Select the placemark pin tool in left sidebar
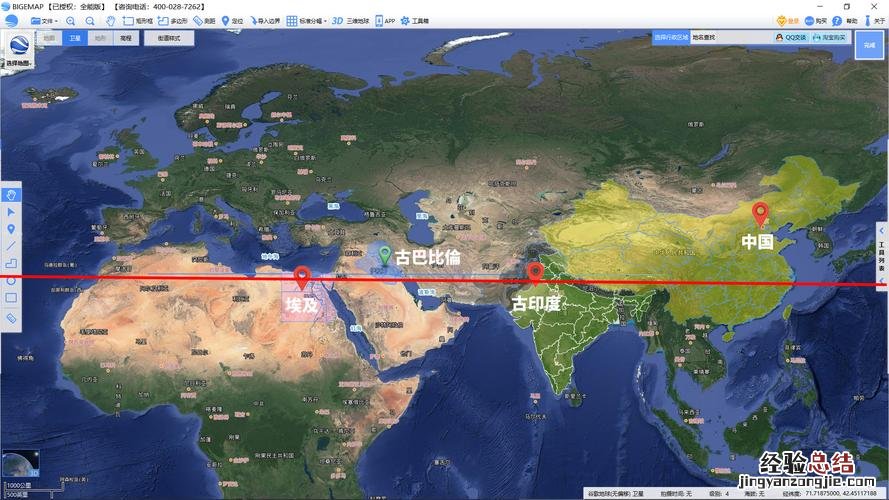Viewport: 889px width, 500px height. tap(11, 229)
